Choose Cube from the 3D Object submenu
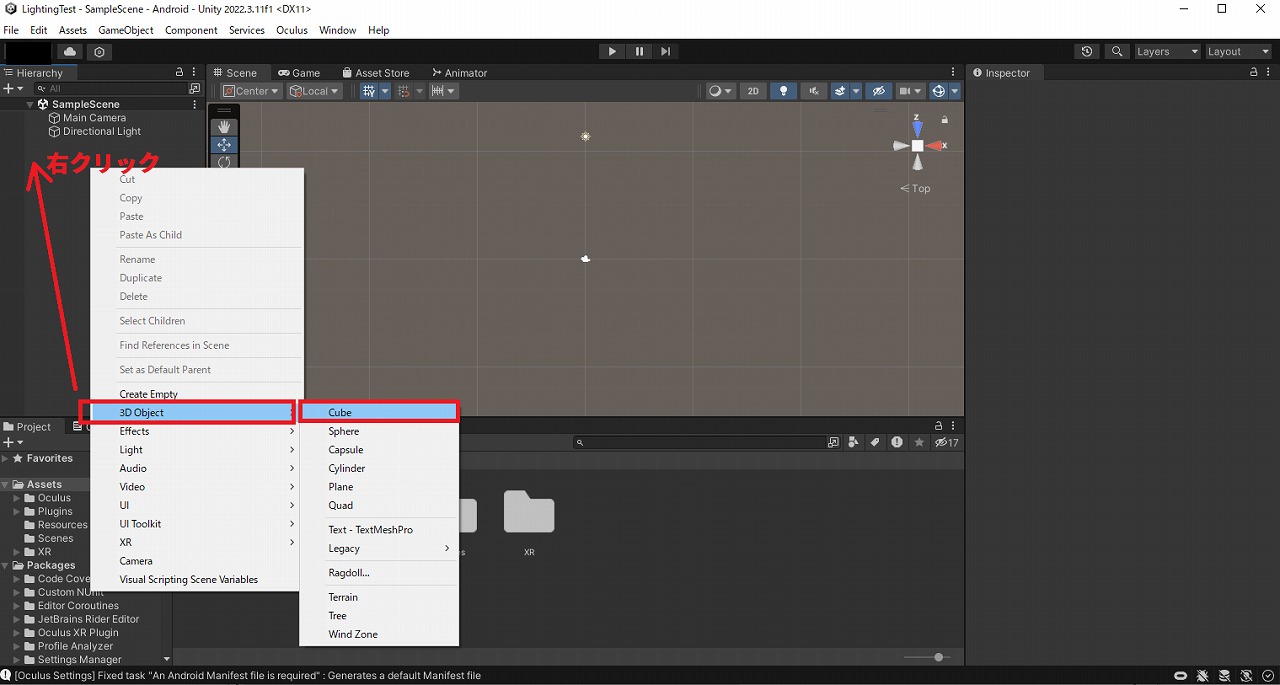Screen dimensions: 1280x685 point(379,412)
